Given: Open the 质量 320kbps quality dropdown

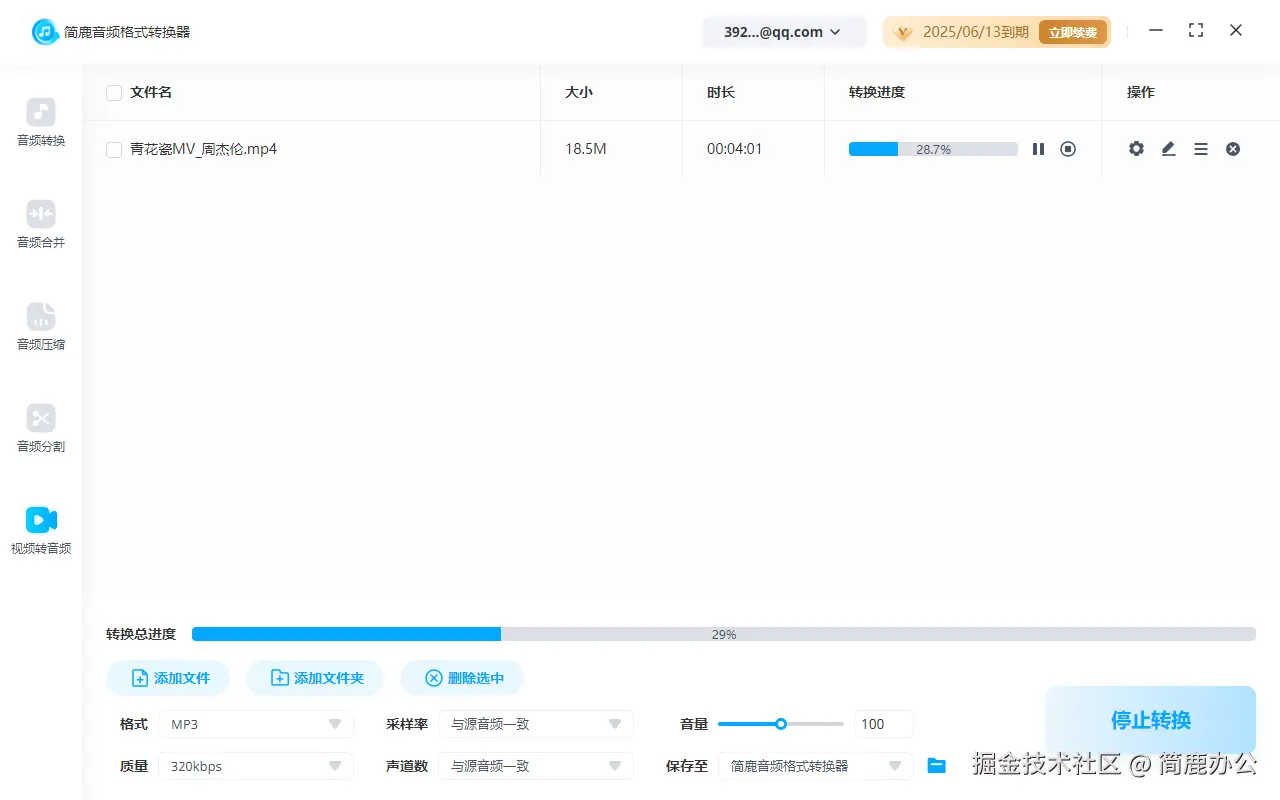Looking at the screenshot, I should (x=256, y=766).
